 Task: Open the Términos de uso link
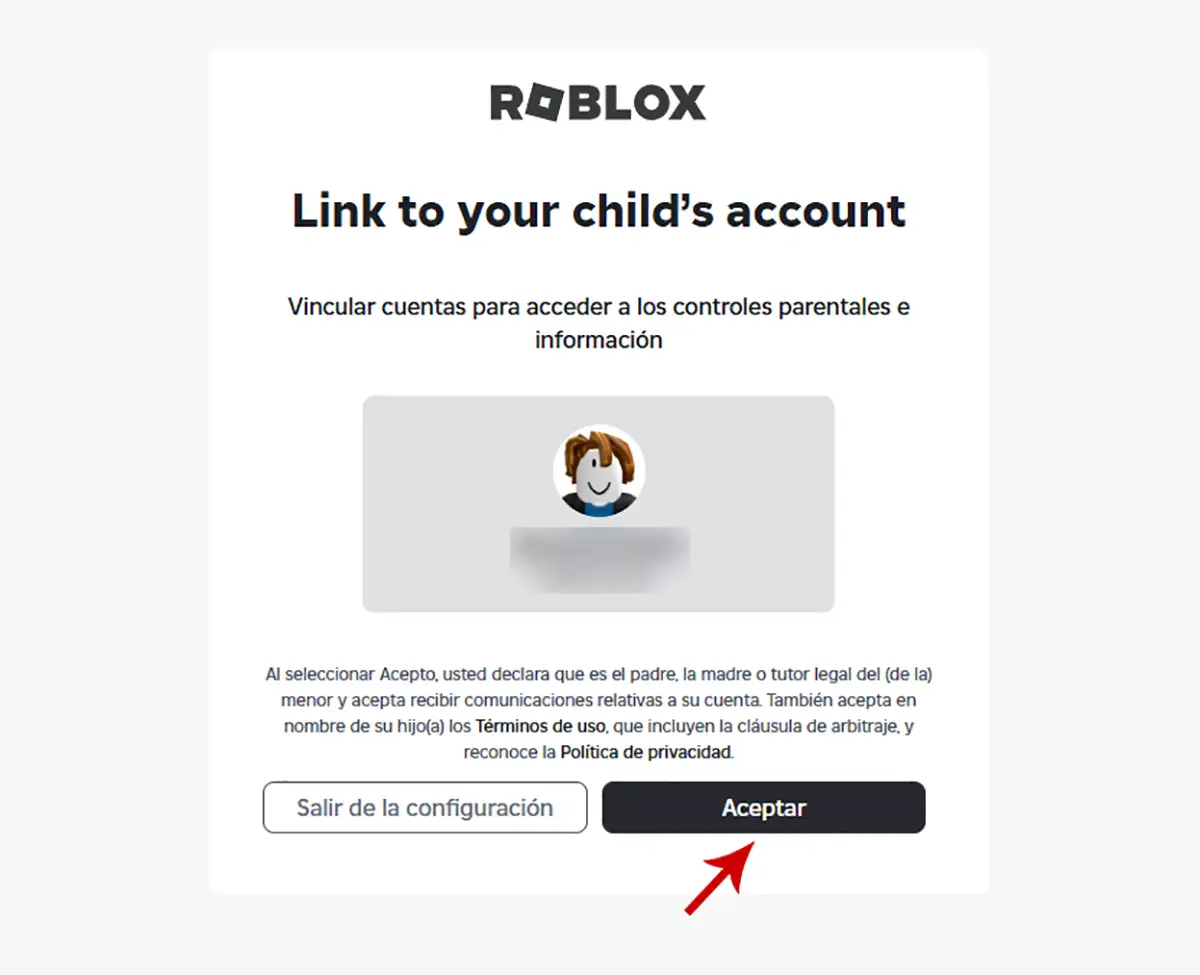pyautogui.click(x=526, y=726)
